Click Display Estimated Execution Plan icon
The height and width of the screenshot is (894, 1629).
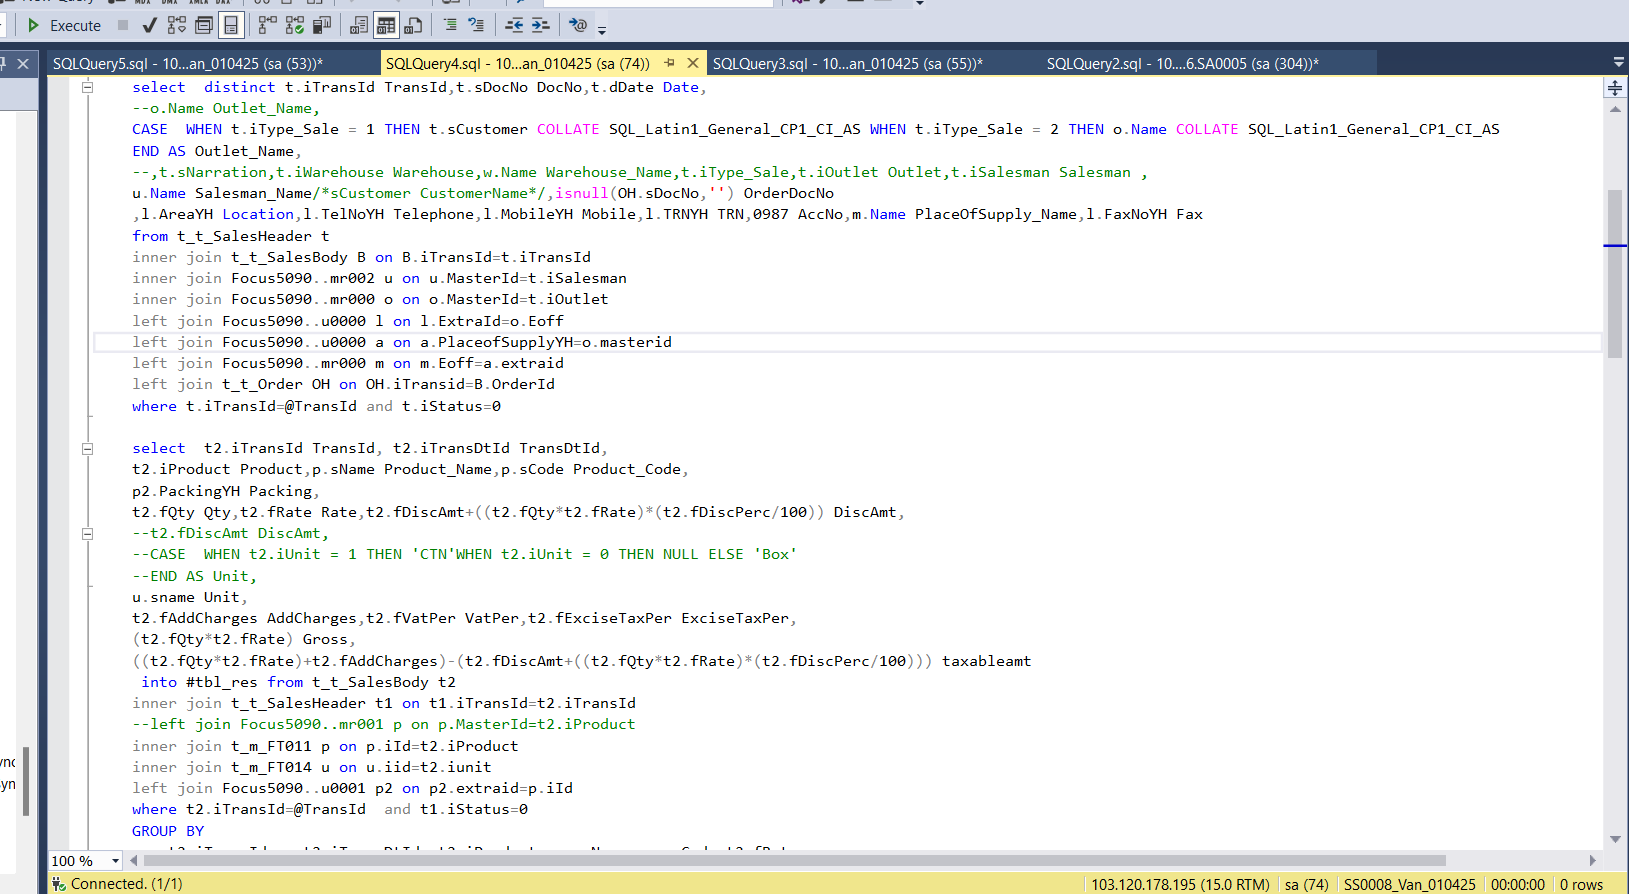[x=177, y=25]
